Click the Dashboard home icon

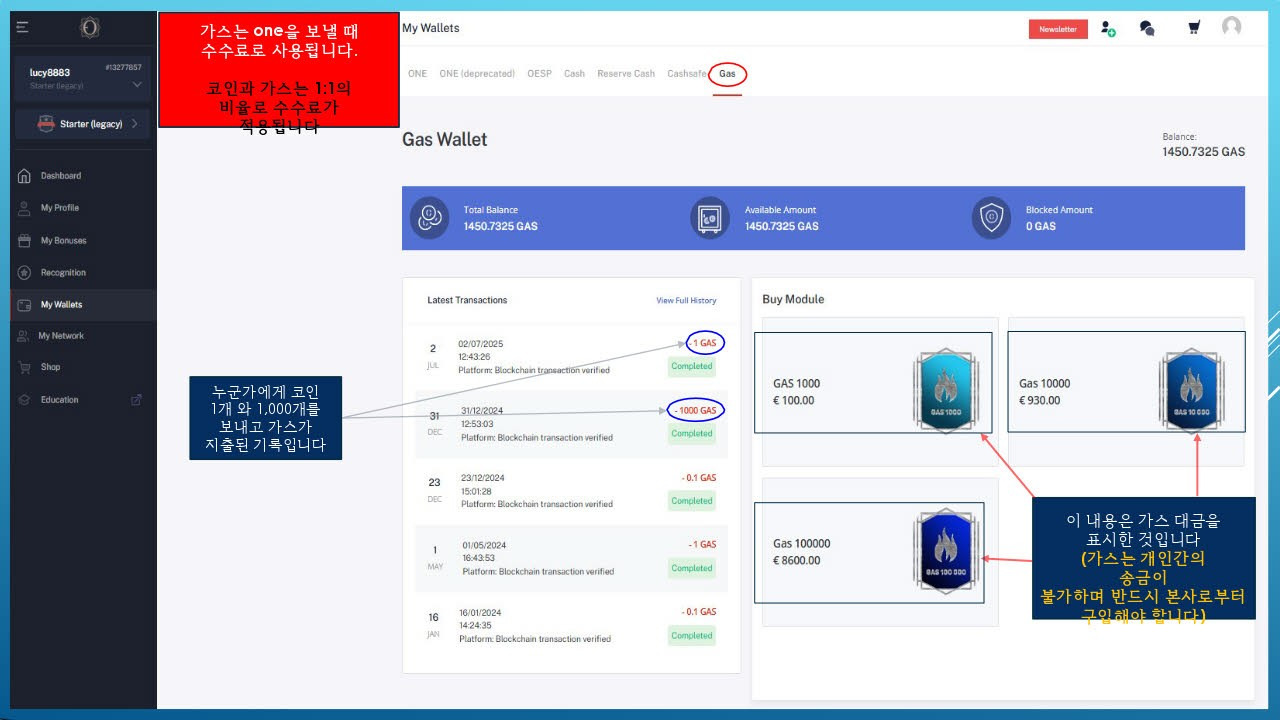tap(25, 176)
